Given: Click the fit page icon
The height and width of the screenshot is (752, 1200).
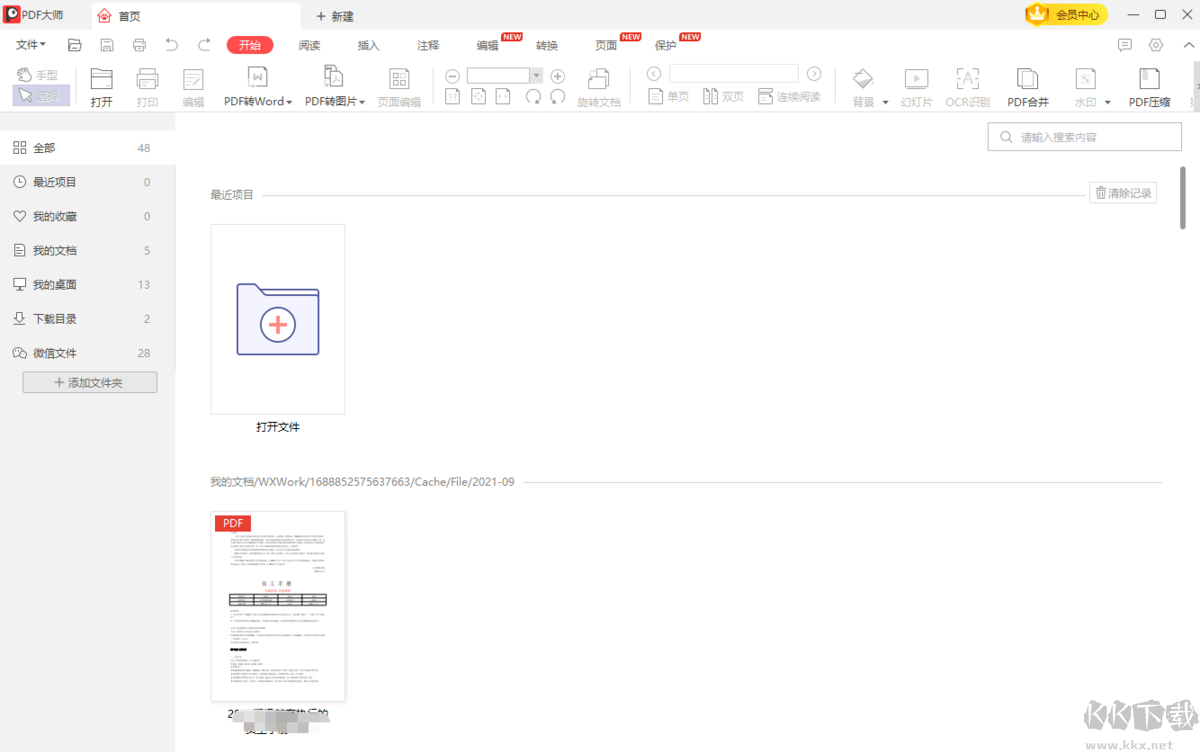Looking at the screenshot, I should point(478,96).
